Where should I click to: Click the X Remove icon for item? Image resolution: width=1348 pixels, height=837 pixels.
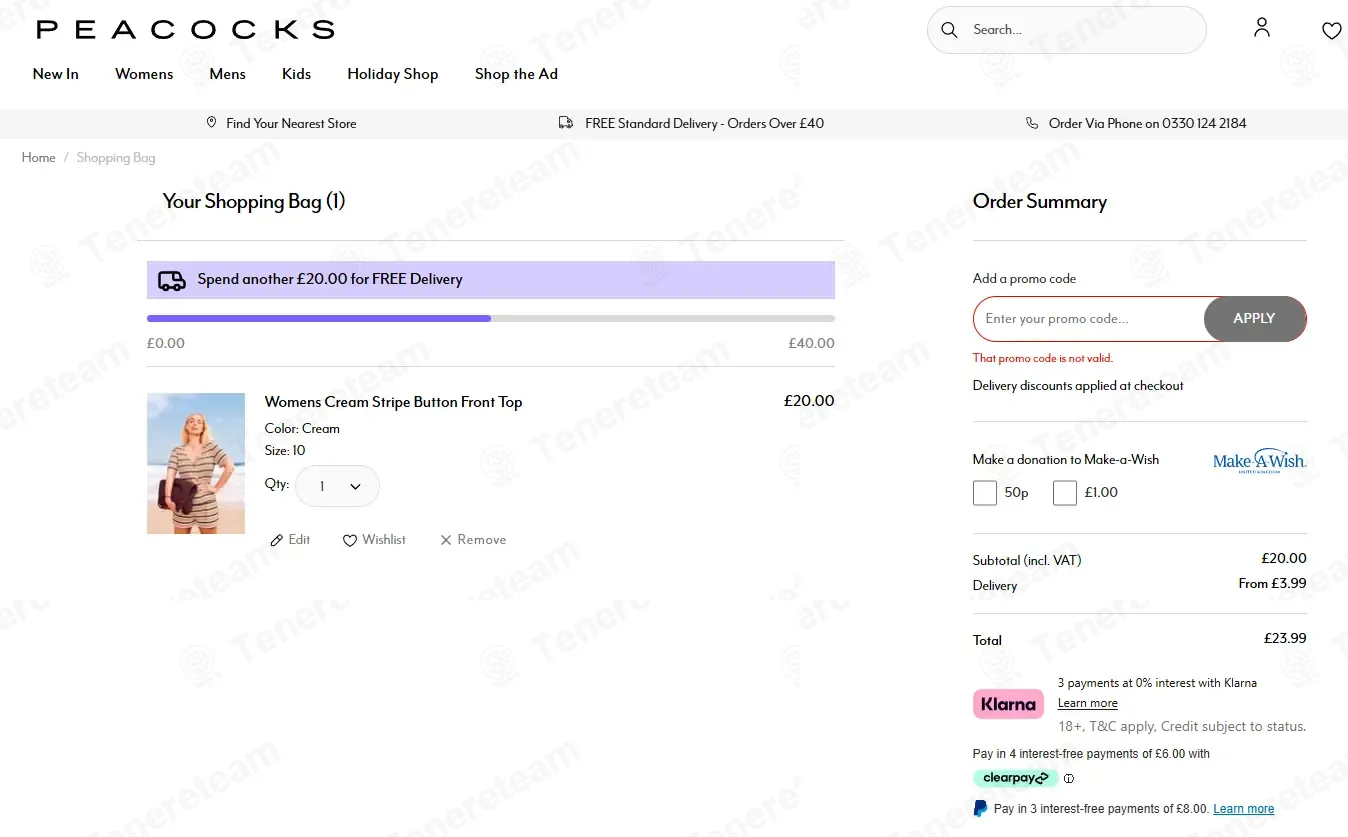coord(446,540)
